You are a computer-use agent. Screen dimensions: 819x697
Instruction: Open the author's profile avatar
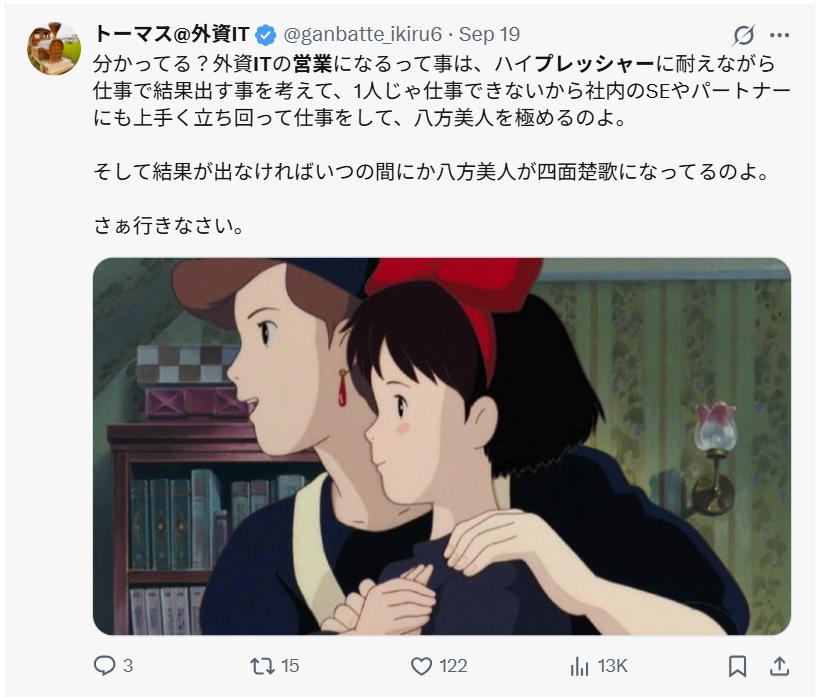tap(54, 49)
